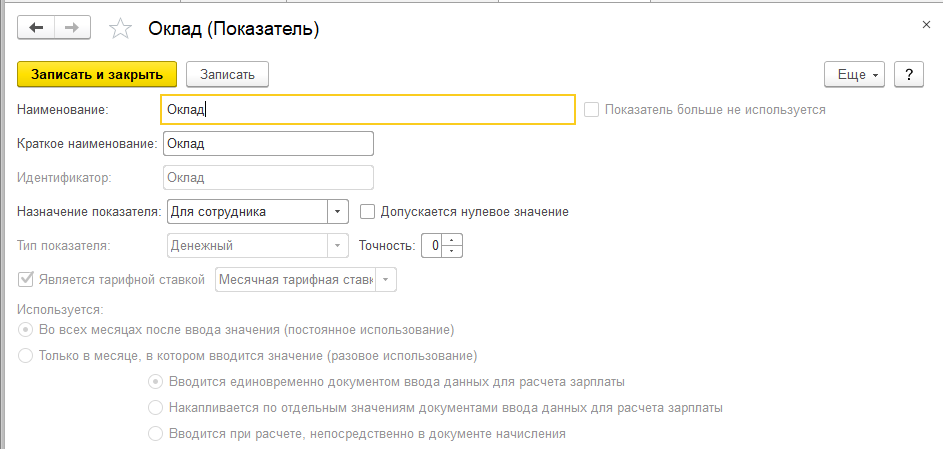Image resolution: width=943 pixels, height=449 pixels.
Task: Open the Тип показателя dropdown list
Action: point(337,245)
